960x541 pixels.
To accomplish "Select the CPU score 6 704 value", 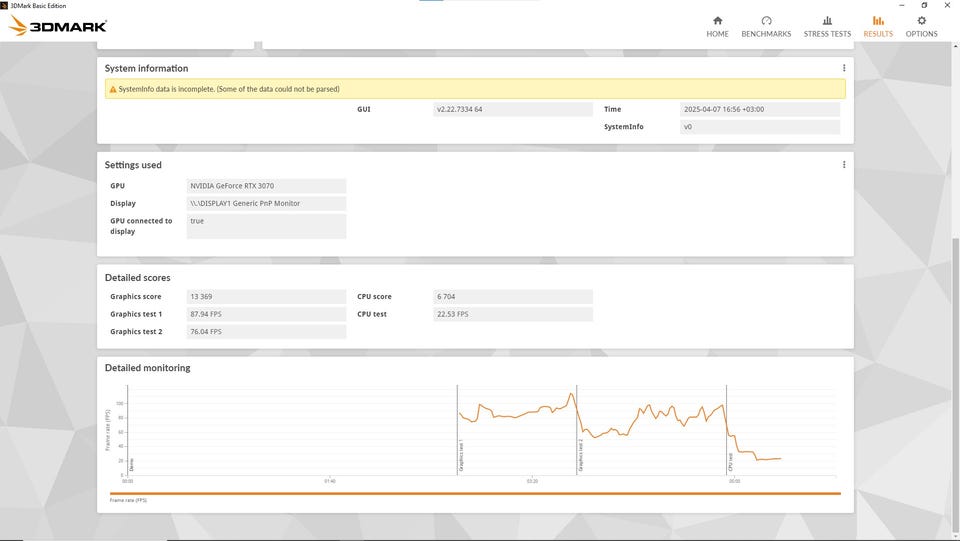I will [512, 296].
